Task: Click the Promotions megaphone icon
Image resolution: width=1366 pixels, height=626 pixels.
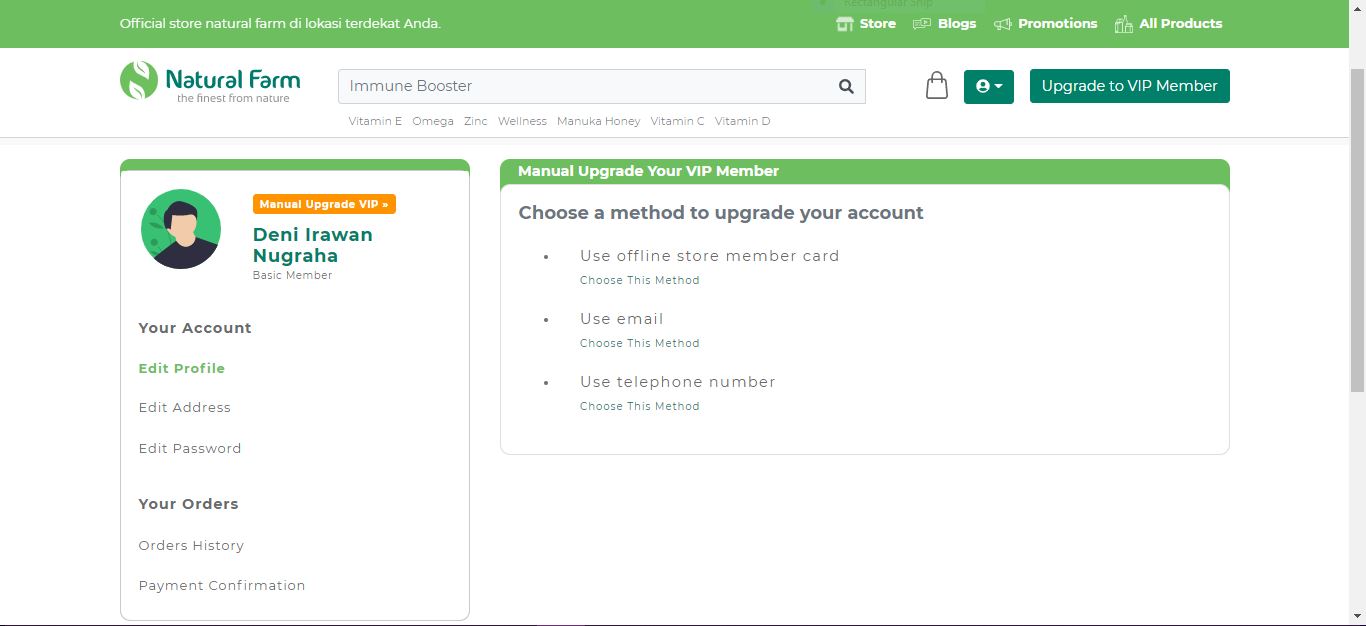Action: pos(1002,24)
